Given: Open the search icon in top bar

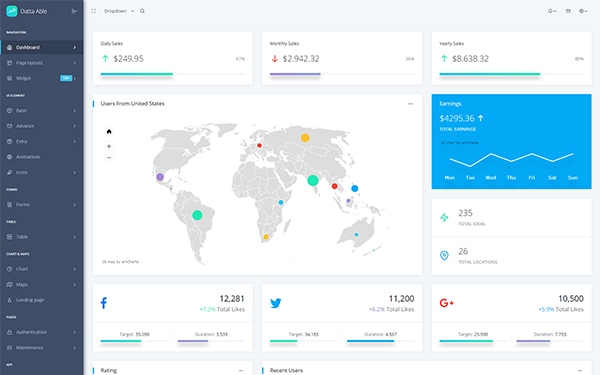Looking at the screenshot, I should 142,11.
